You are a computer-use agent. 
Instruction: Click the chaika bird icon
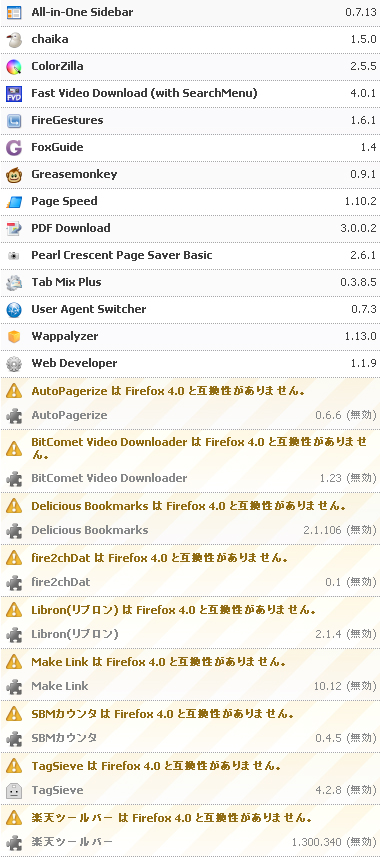tap(14, 39)
